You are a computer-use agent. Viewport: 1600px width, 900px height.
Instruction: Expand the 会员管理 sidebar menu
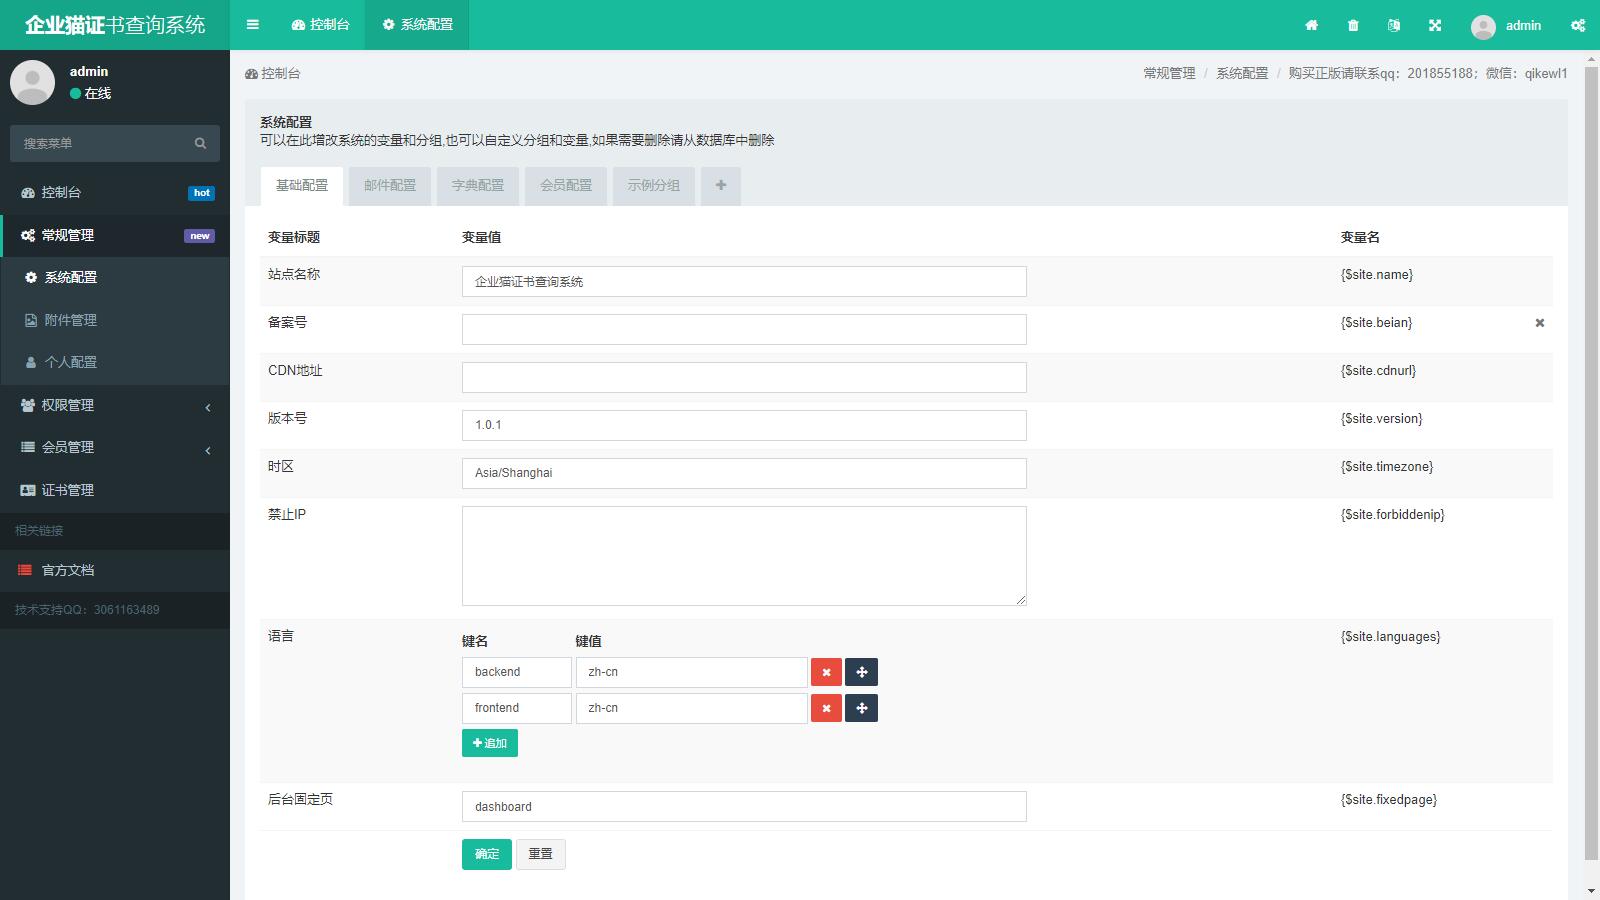115,447
